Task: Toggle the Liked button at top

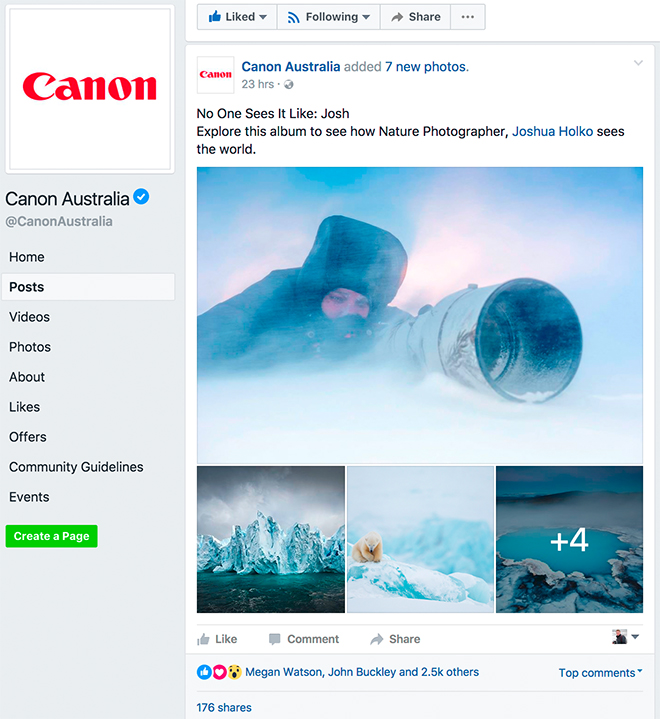Action: click(237, 17)
